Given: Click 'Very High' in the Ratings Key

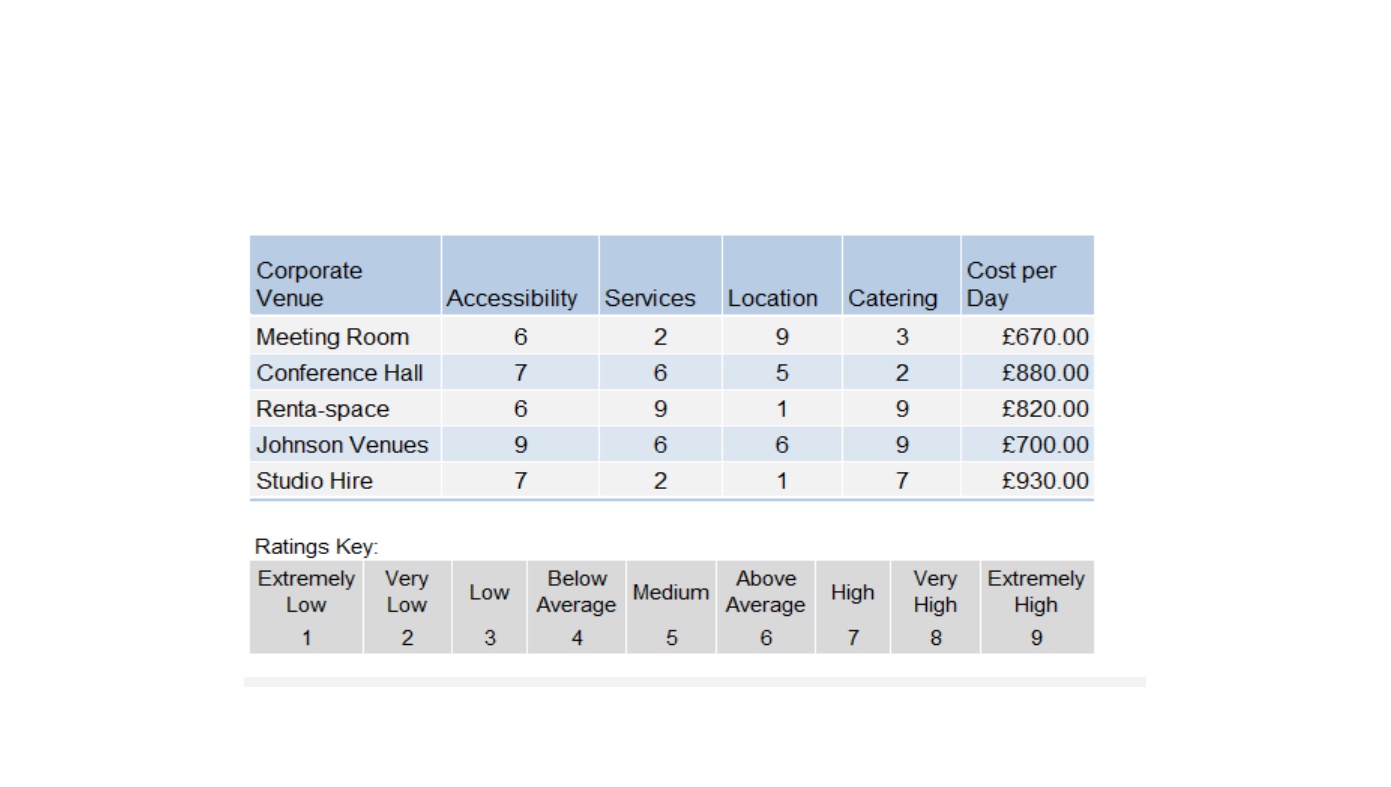Looking at the screenshot, I should (x=935, y=592).
